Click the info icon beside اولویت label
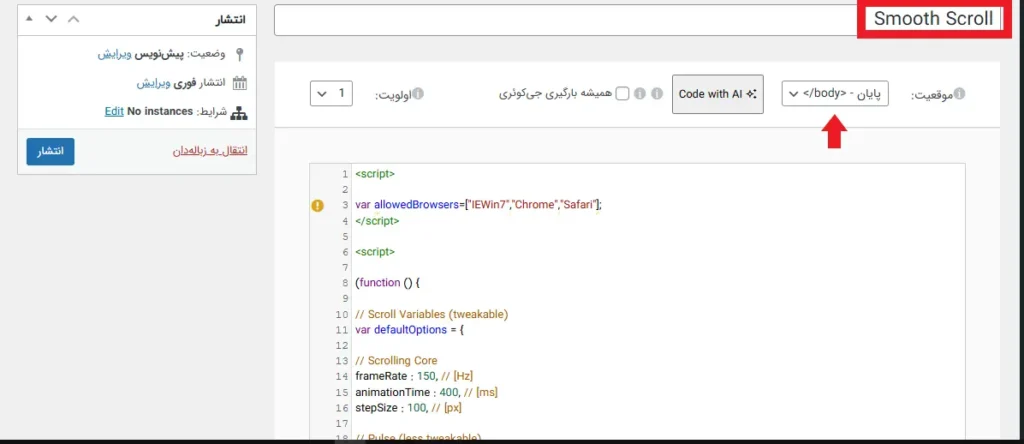This screenshot has width=1024, height=444. click(x=419, y=94)
